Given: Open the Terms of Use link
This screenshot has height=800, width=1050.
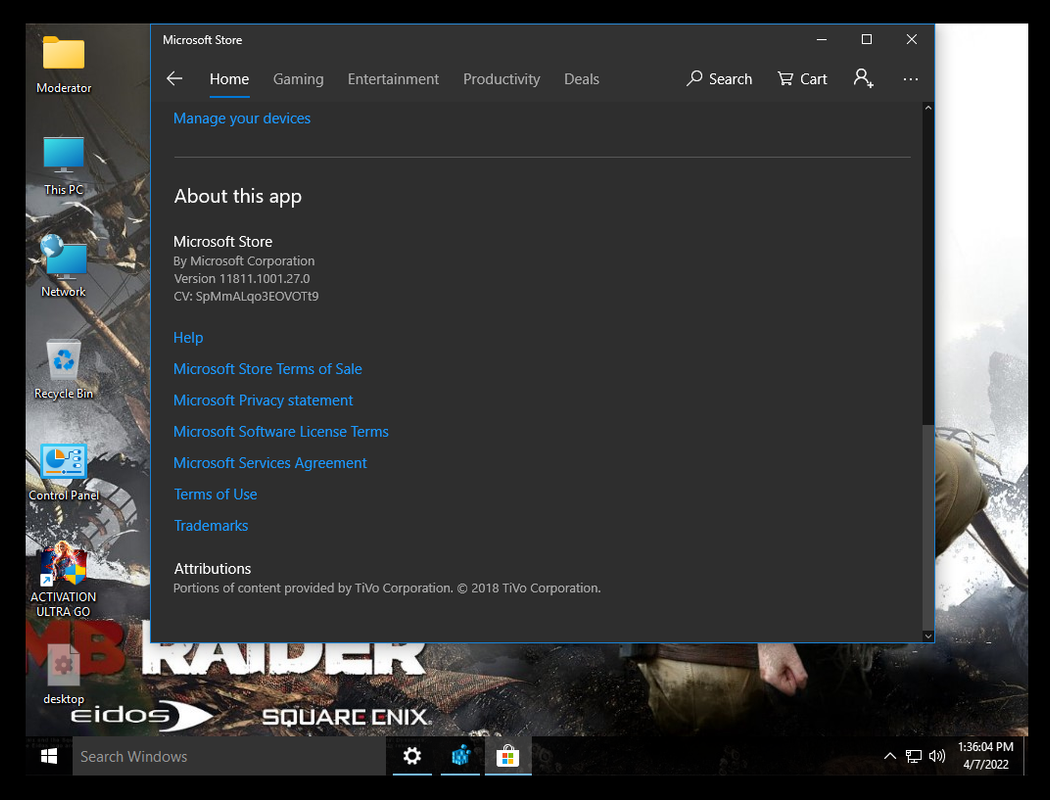Looking at the screenshot, I should [216, 495].
